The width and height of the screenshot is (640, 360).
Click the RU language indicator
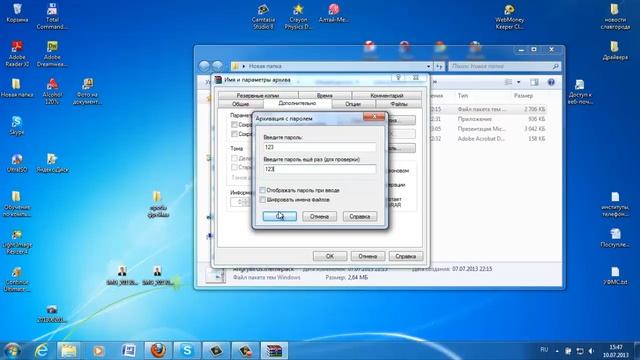pos(544,350)
